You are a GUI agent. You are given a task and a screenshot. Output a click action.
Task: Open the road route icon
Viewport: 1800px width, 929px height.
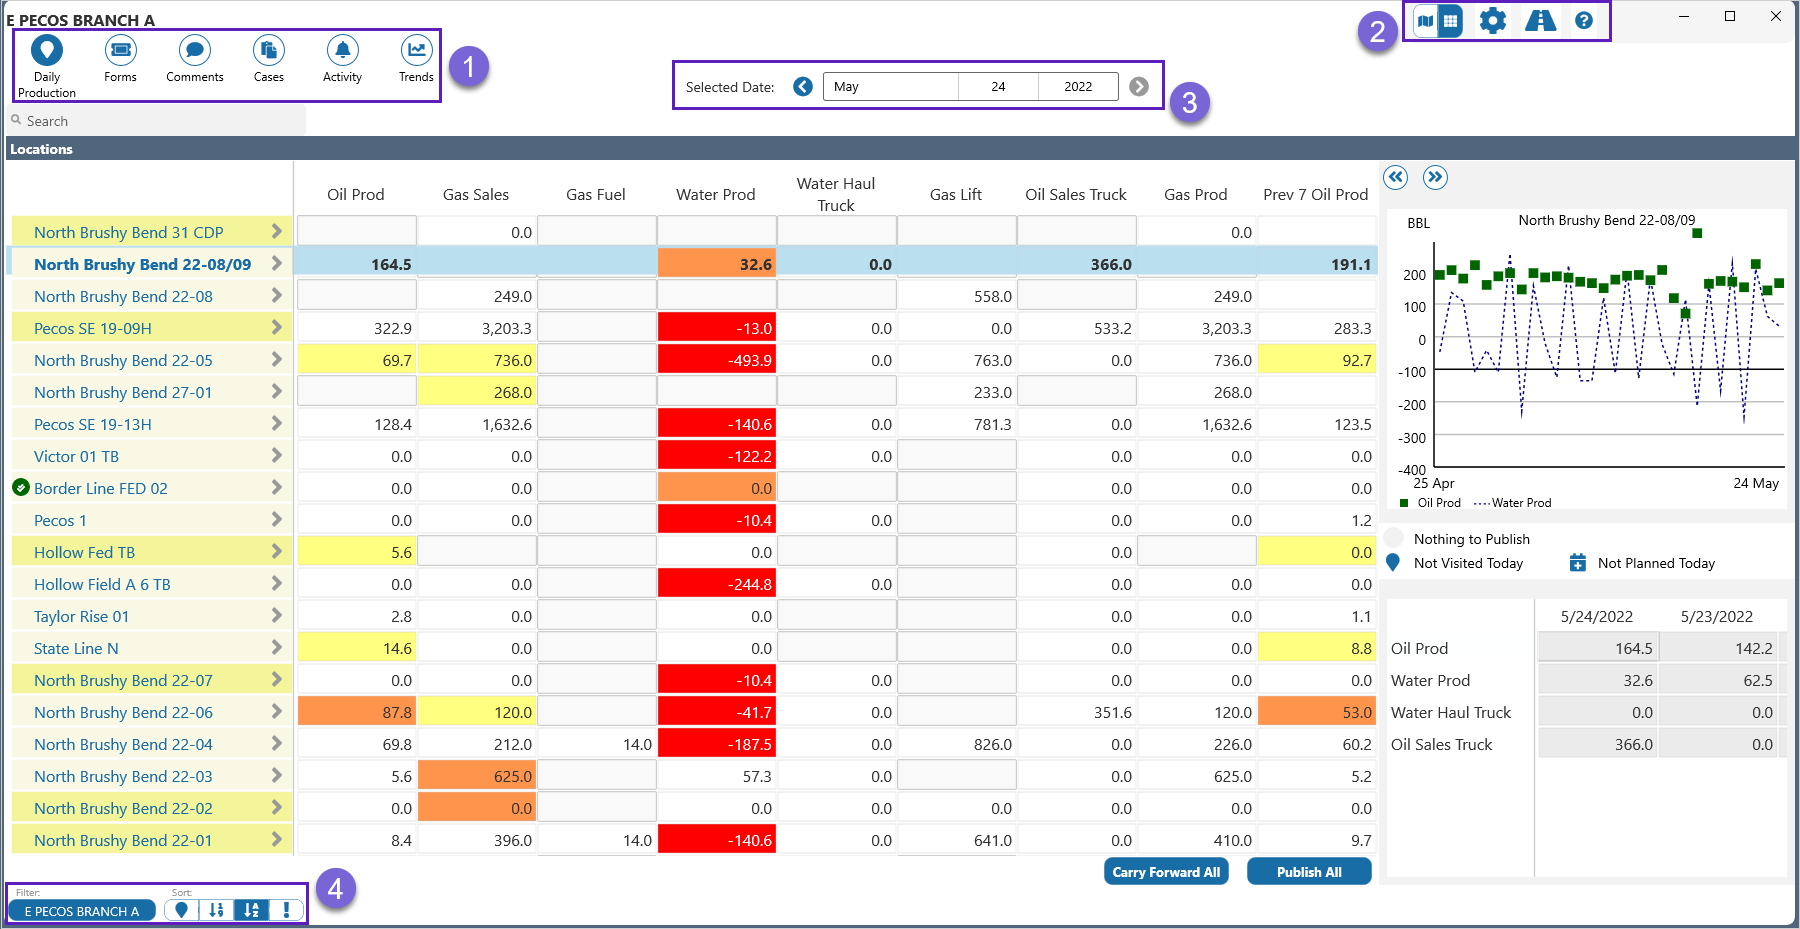(1540, 20)
